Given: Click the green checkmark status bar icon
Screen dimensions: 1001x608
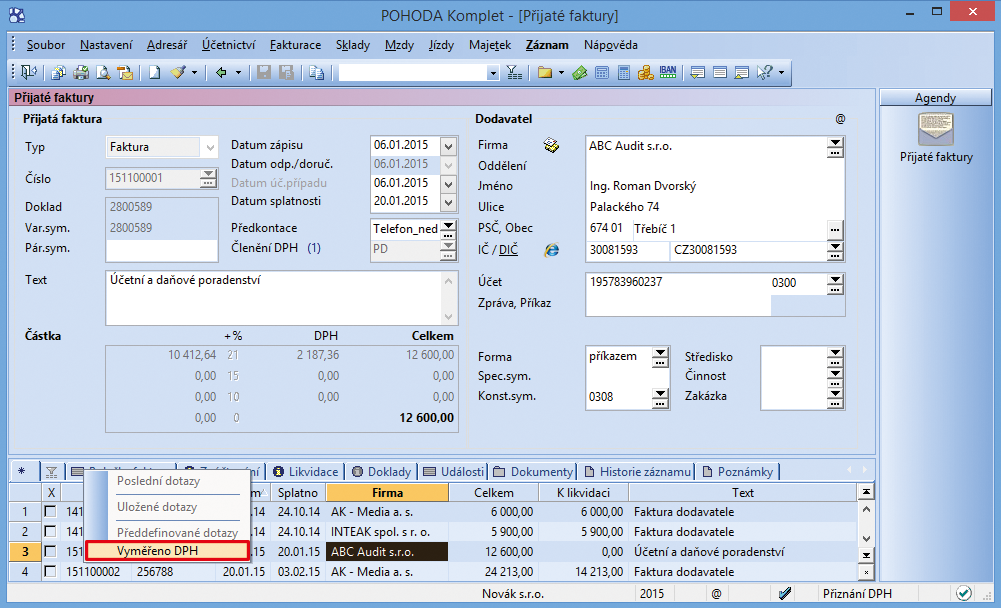Looking at the screenshot, I should tap(964, 593).
